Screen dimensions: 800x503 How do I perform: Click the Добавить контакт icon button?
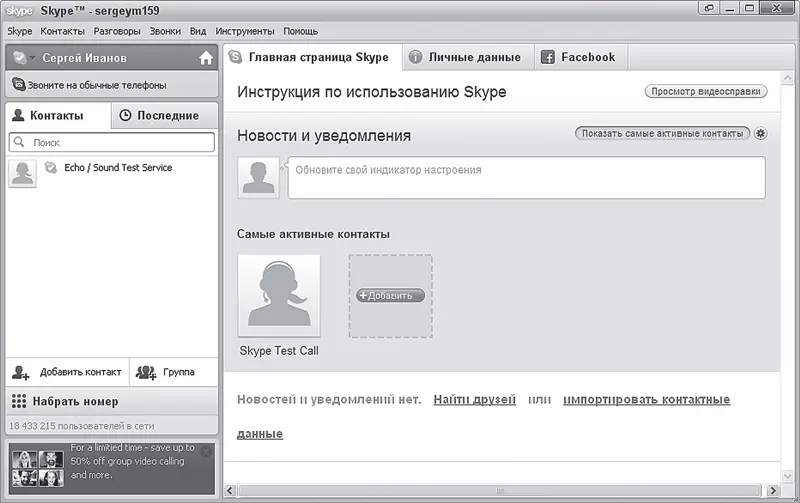(x=21, y=373)
